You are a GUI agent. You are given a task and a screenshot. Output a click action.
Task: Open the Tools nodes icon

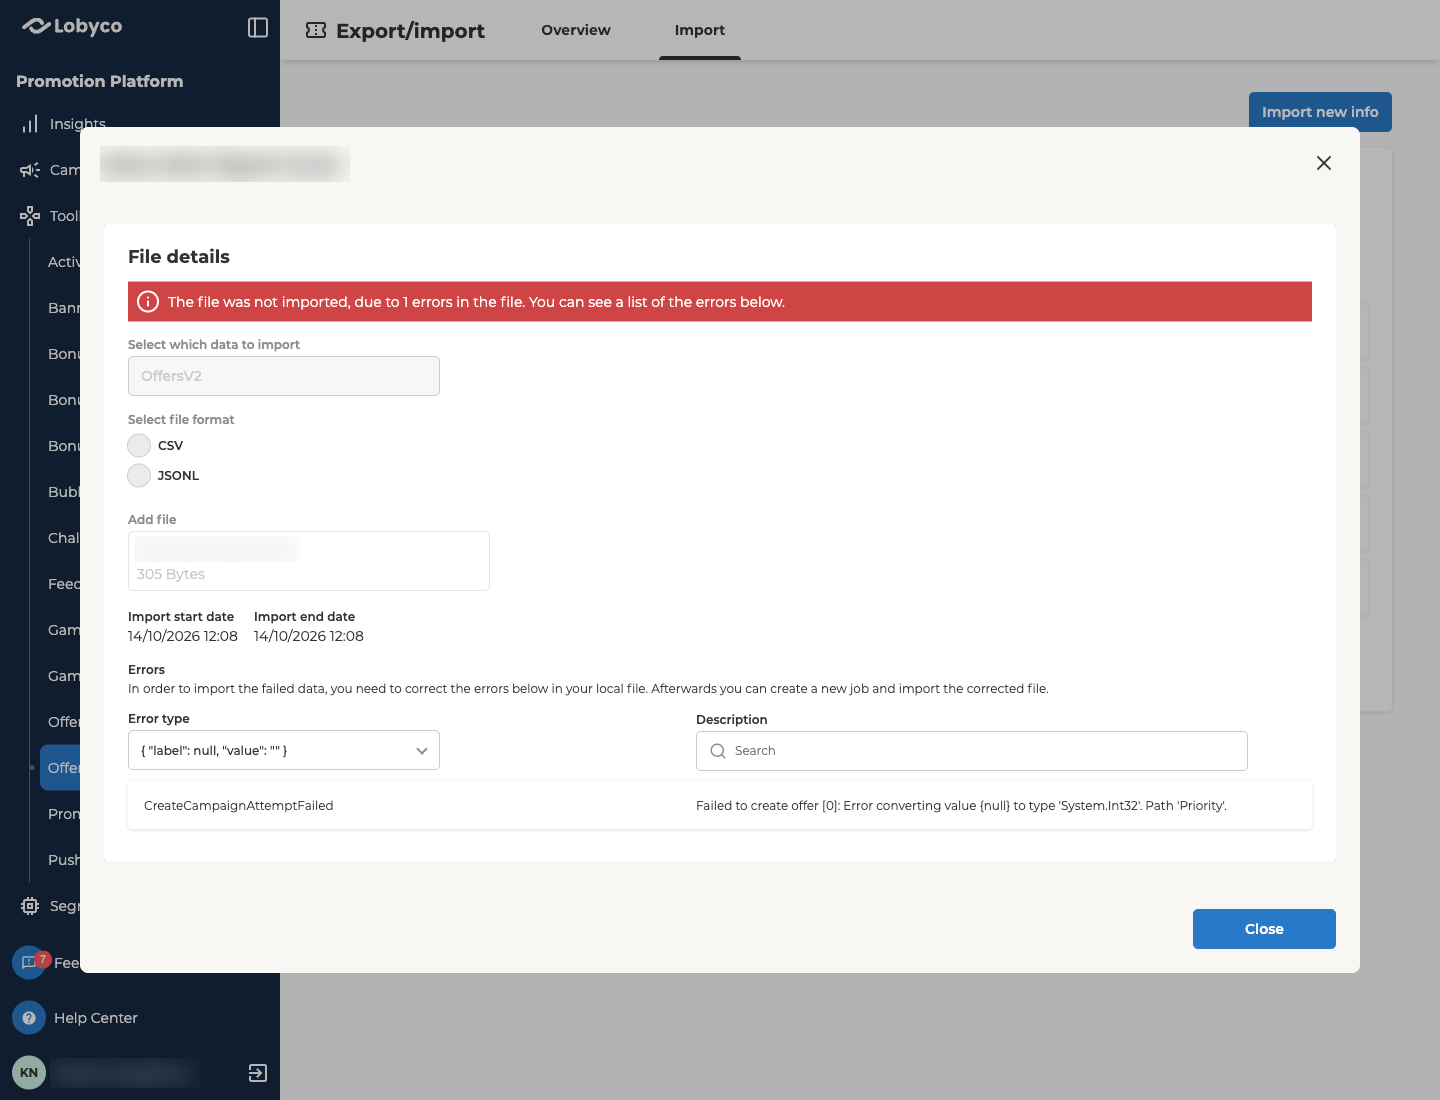pyautogui.click(x=30, y=216)
